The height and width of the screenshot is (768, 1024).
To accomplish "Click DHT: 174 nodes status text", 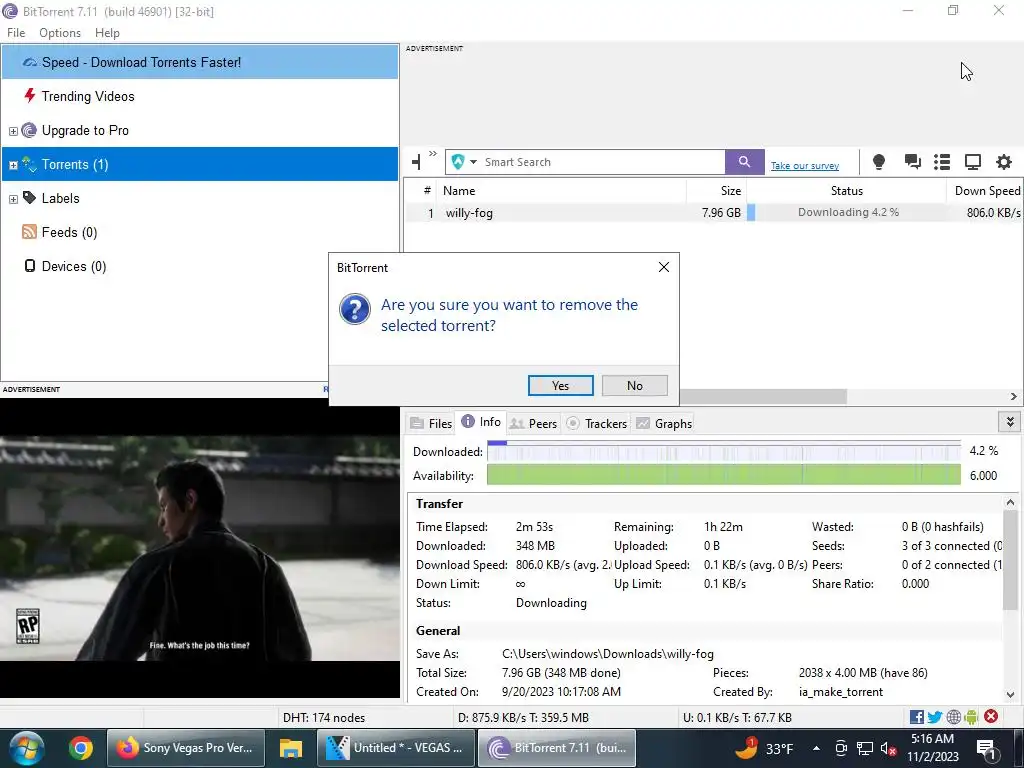I will click(324, 718).
